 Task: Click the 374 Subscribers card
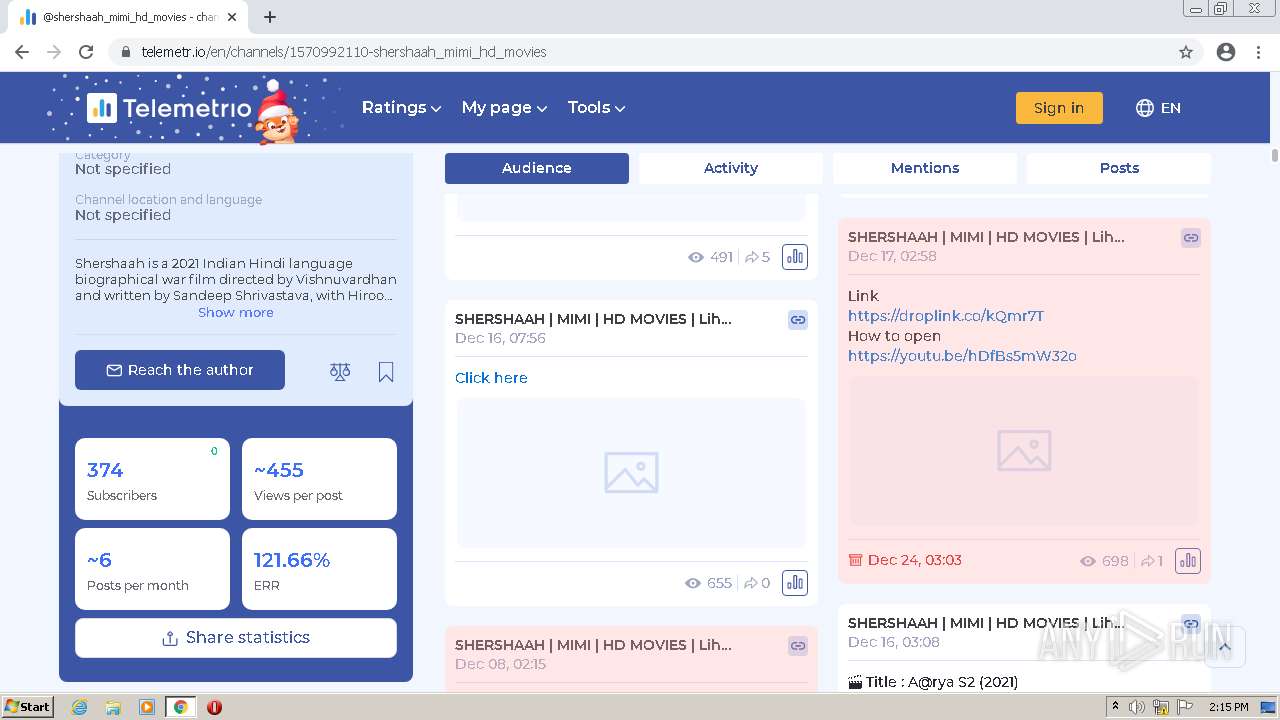coord(152,479)
